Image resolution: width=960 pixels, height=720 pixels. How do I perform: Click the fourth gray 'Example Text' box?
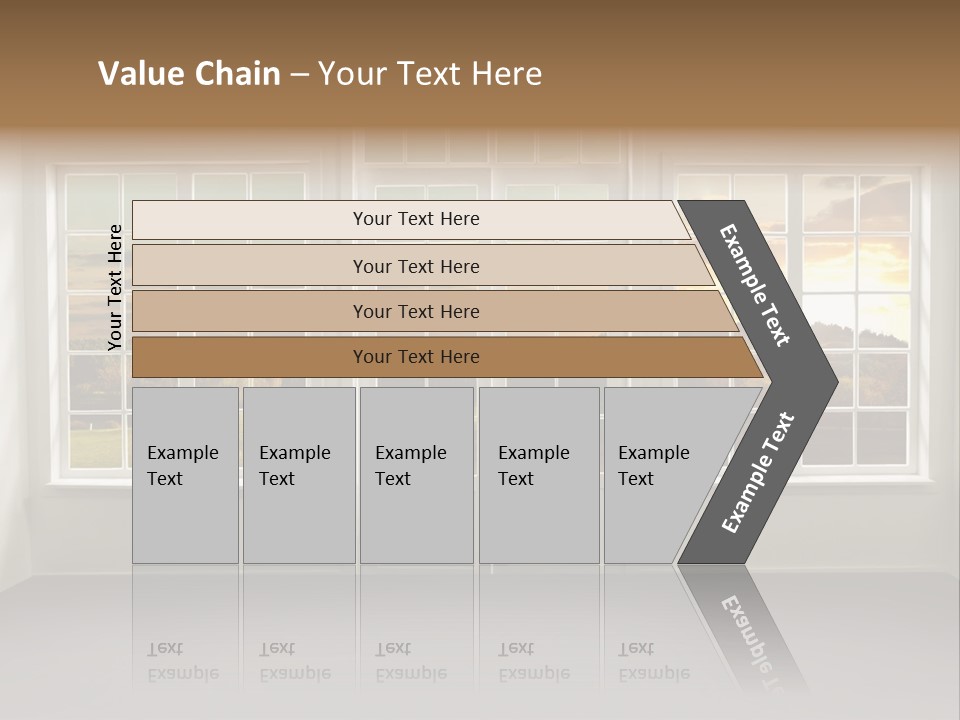point(539,475)
